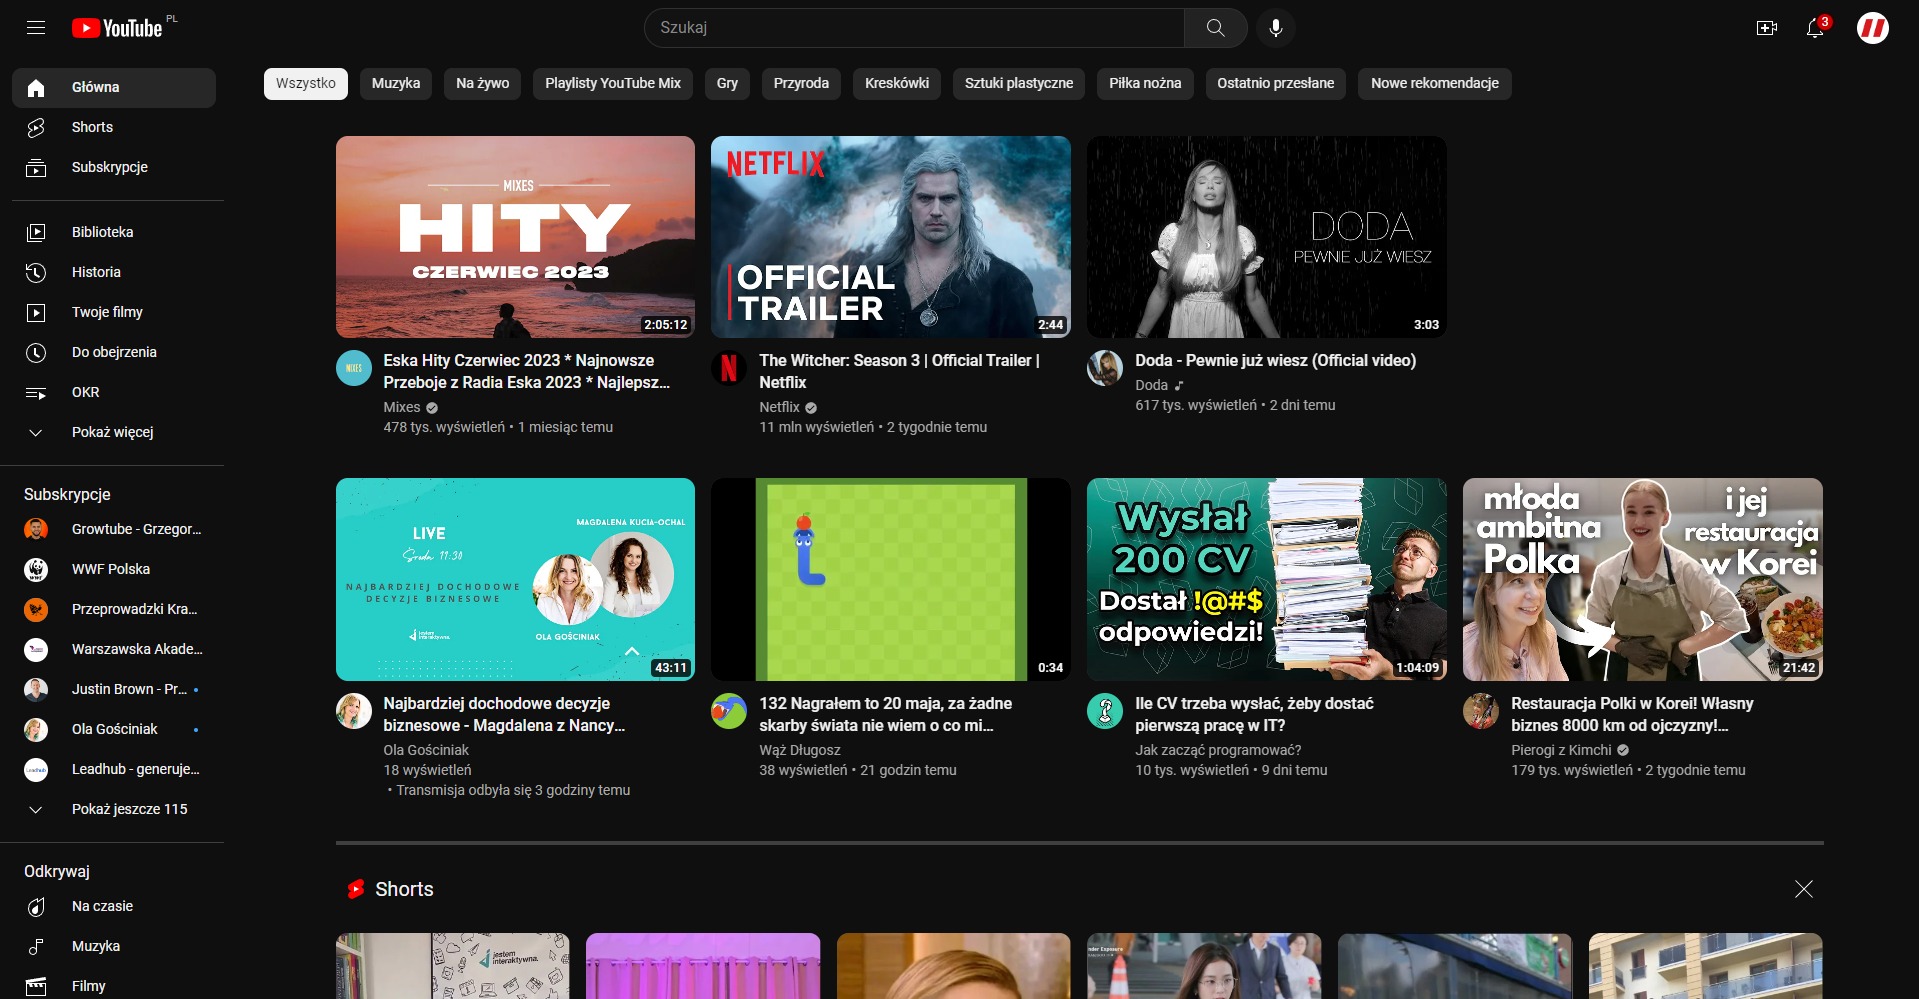Open Justin Brown - Pr... subscription channel
The height and width of the screenshot is (999, 1919).
tap(114, 689)
